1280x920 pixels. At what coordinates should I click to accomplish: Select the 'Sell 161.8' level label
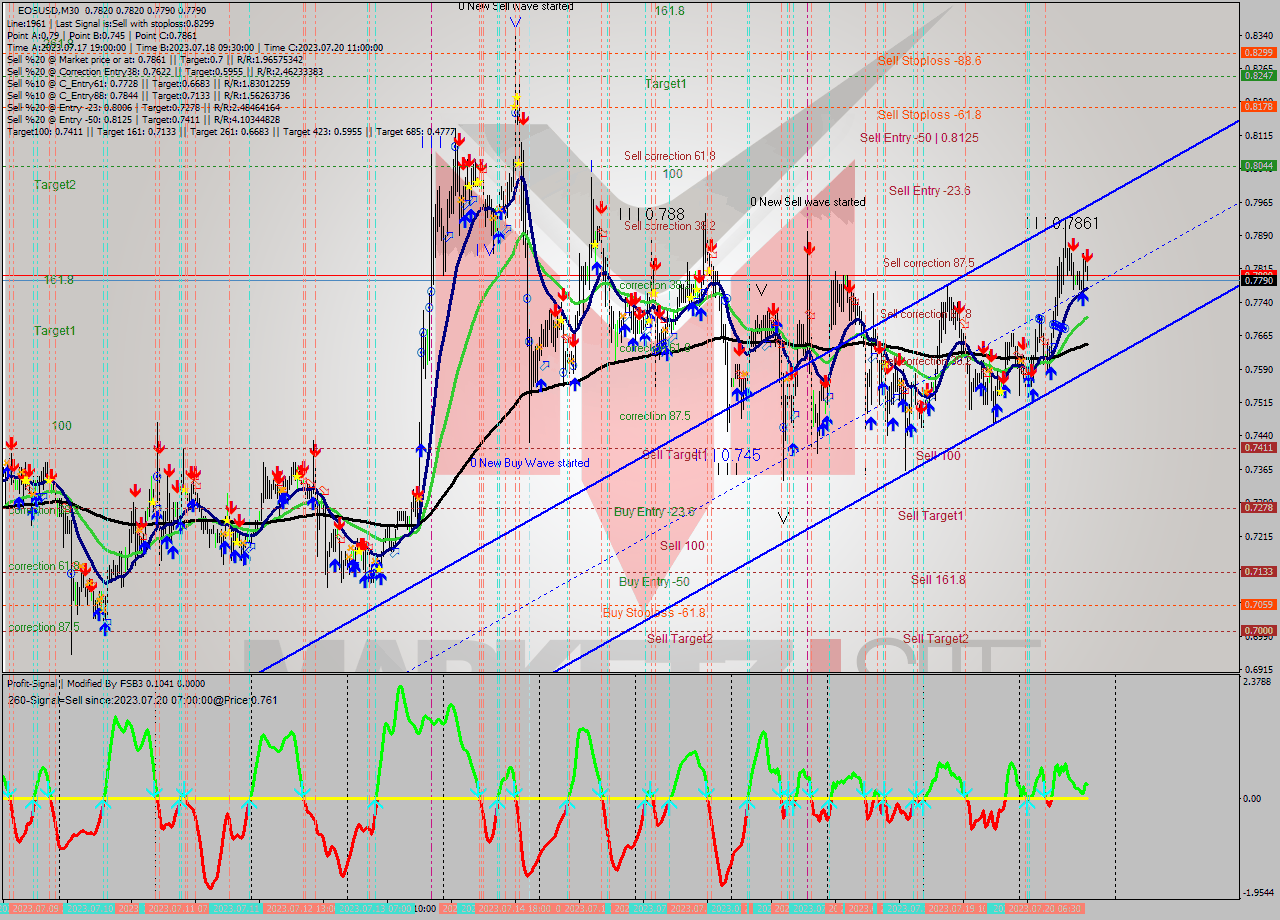[938, 580]
